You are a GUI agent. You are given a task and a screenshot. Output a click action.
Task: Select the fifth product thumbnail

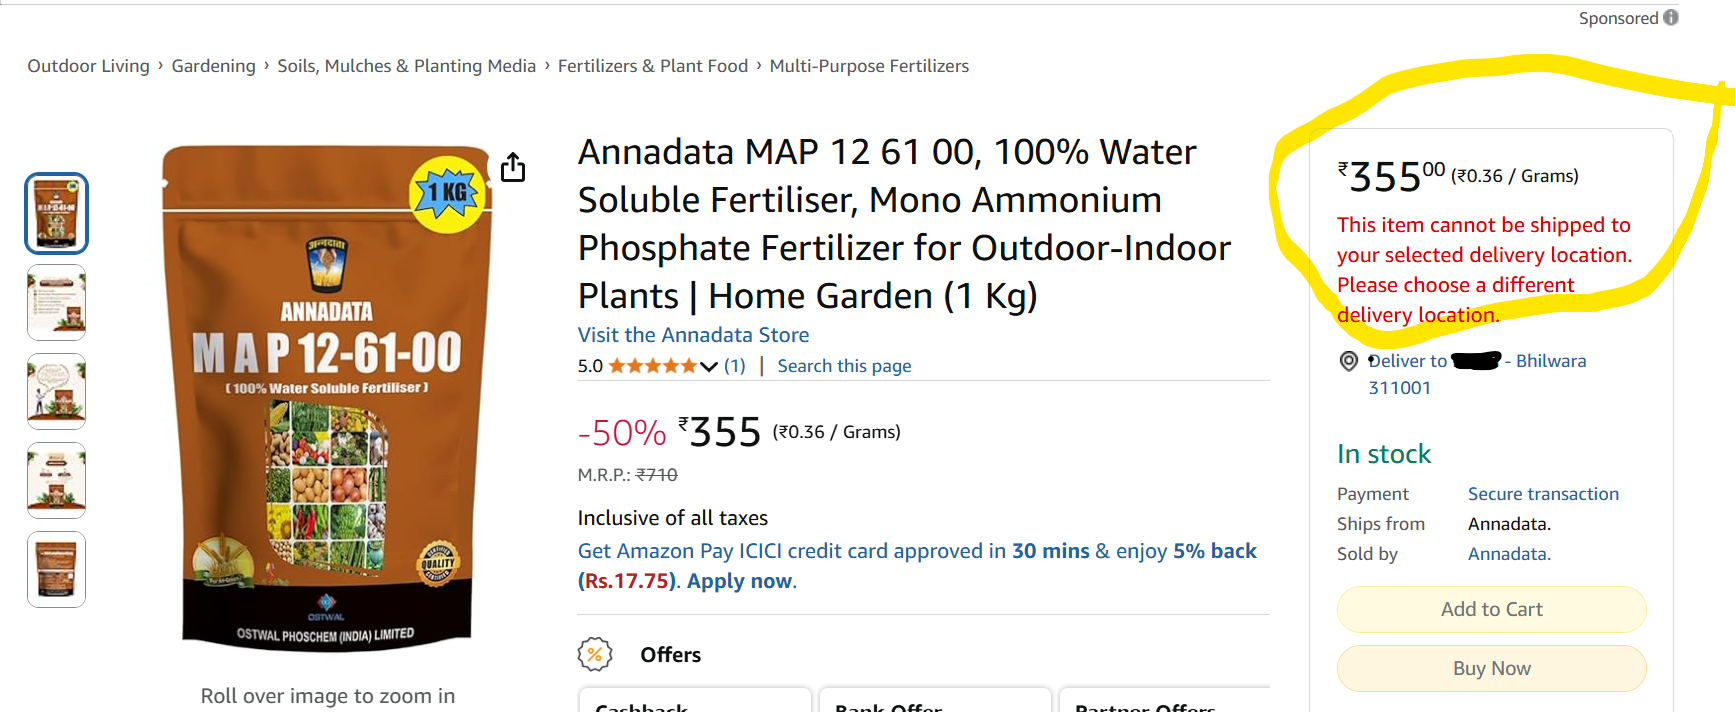56,569
